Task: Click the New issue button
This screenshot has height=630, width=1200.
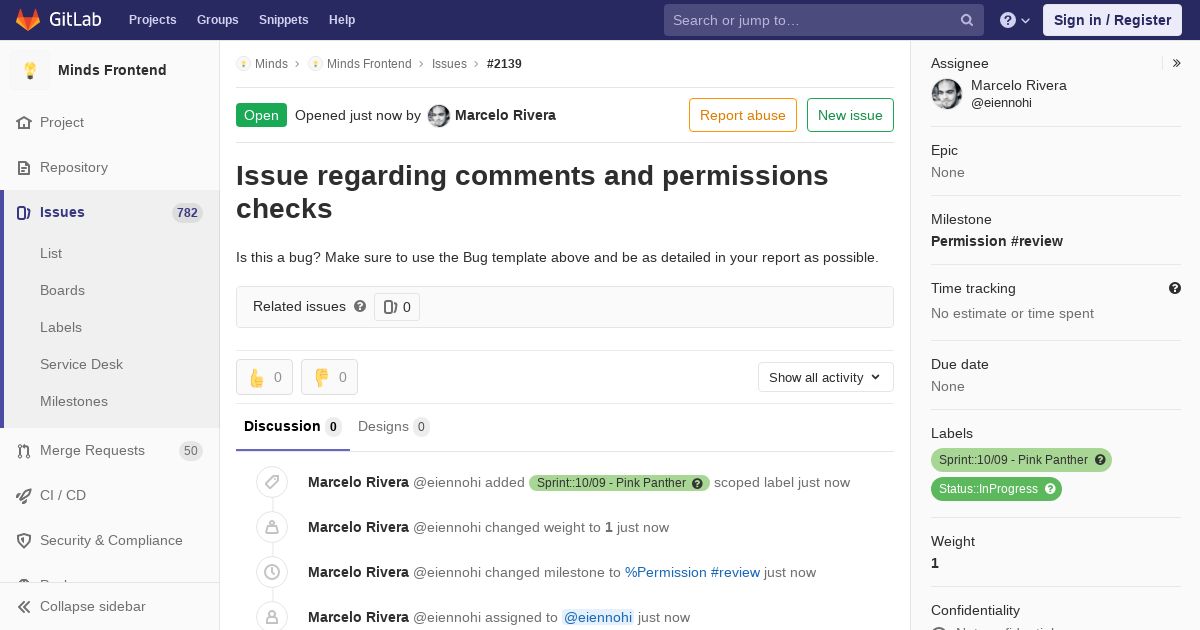Action: coord(850,115)
